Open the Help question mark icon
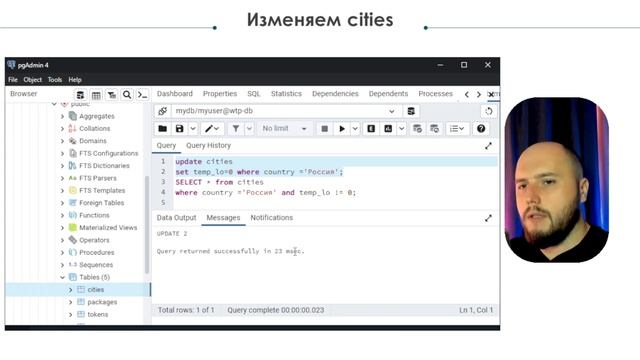The width and height of the screenshot is (640, 360). click(481, 129)
